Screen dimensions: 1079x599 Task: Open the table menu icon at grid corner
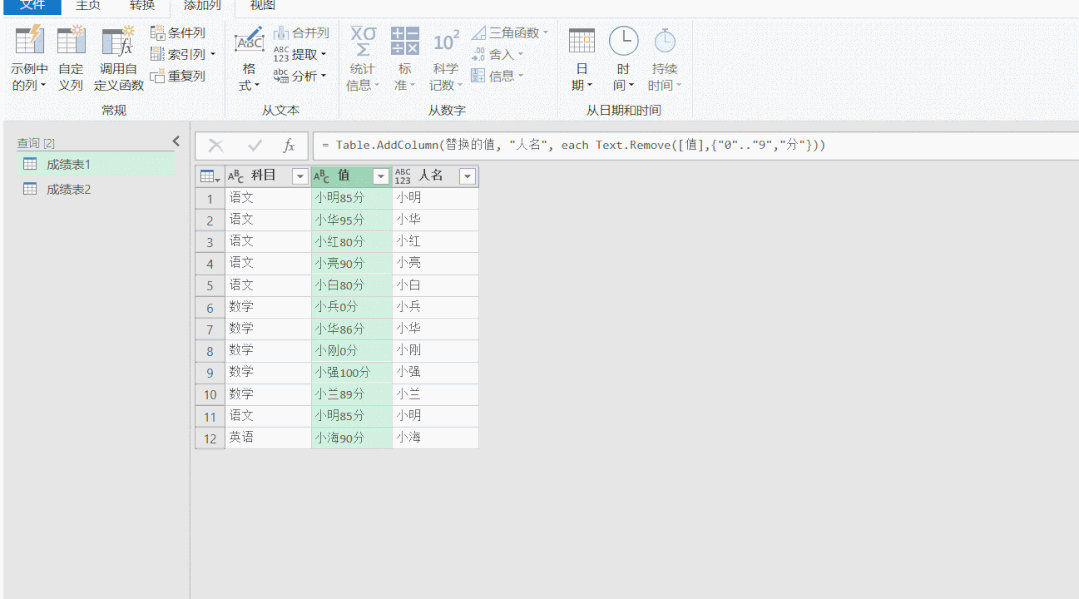click(x=210, y=176)
